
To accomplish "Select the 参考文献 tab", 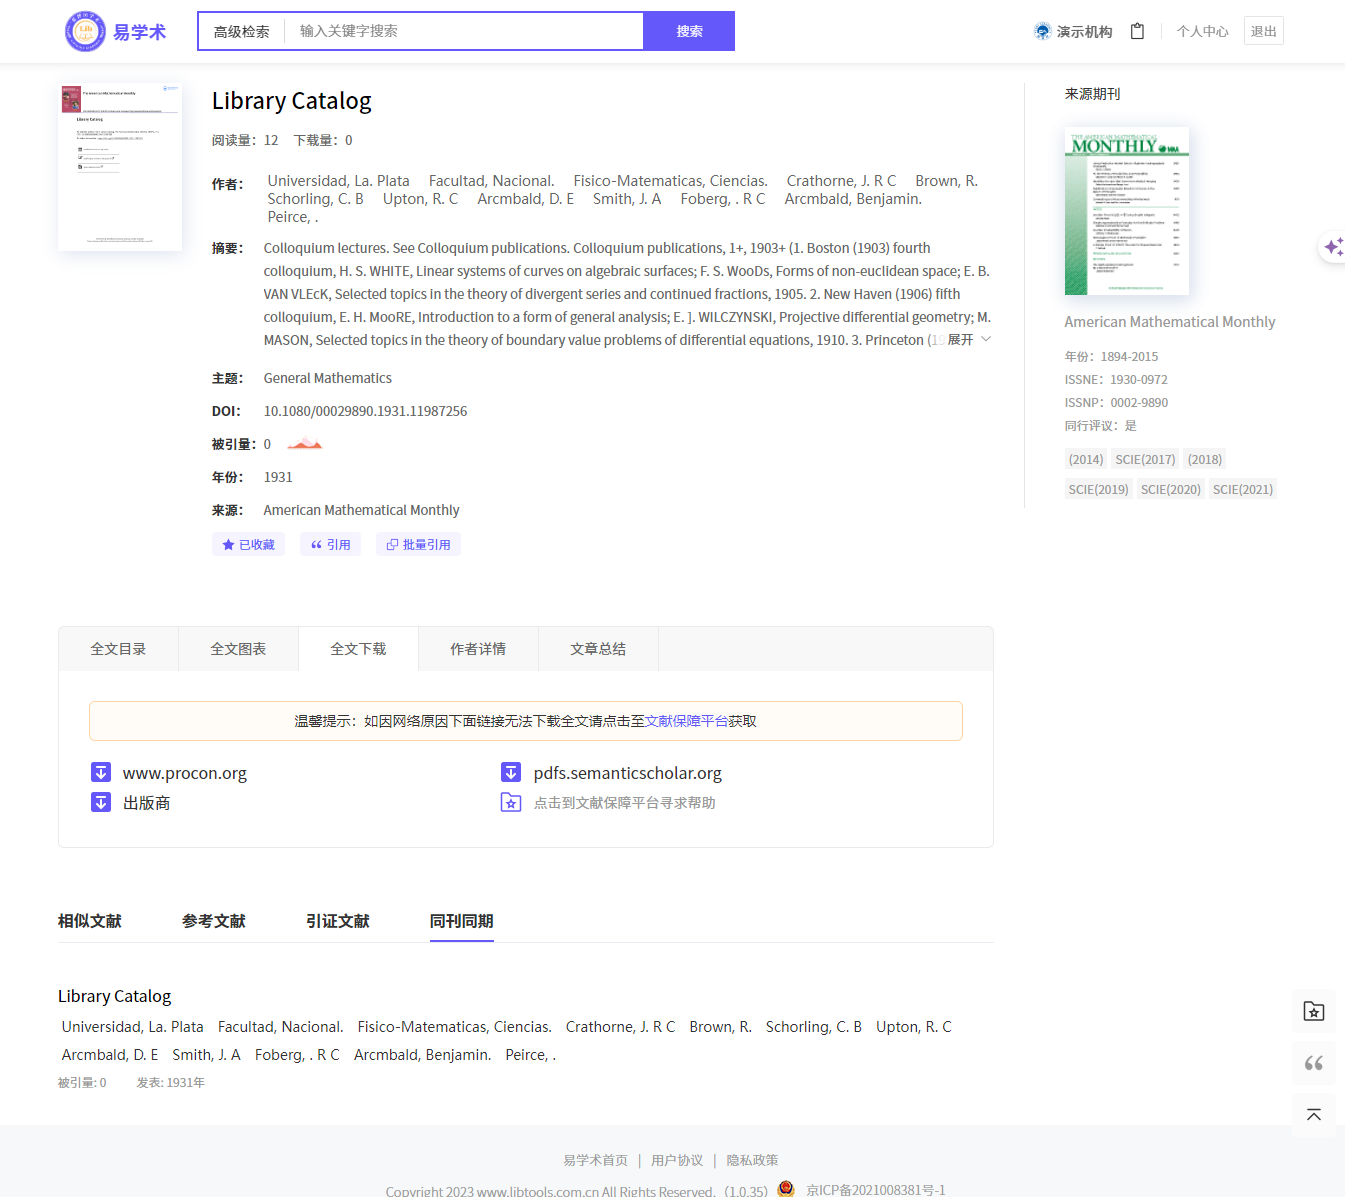I will point(213,921).
